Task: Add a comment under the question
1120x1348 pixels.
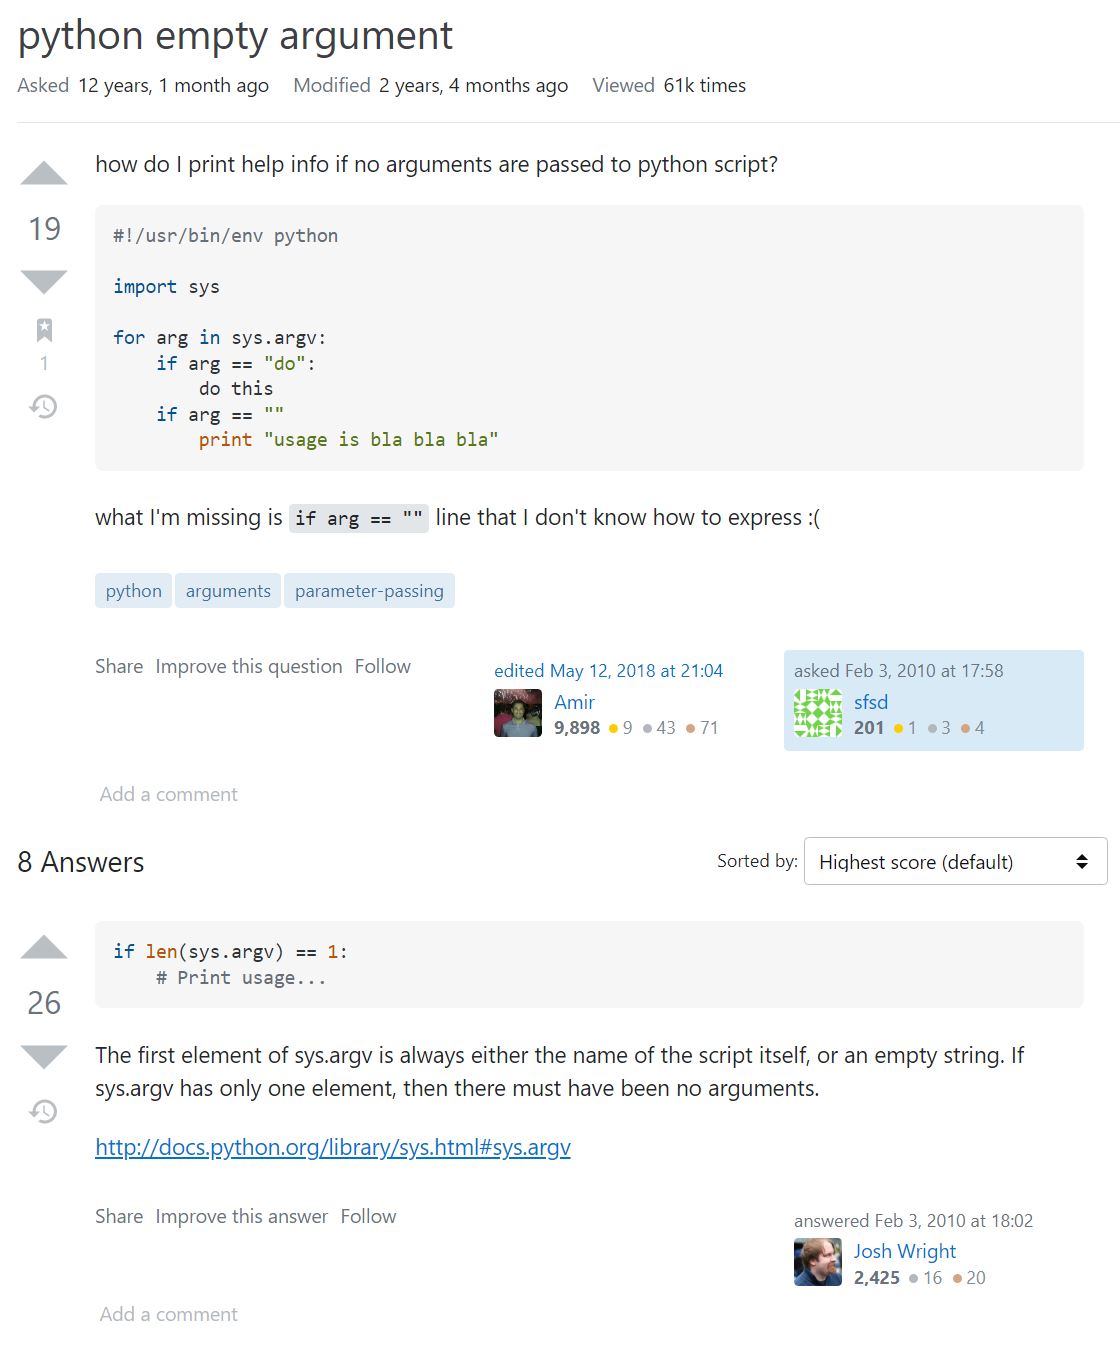Action: (x=168, y=794)
